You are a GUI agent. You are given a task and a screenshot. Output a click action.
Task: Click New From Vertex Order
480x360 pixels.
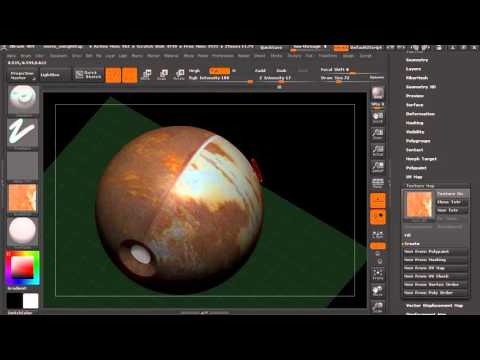(435, 284)
